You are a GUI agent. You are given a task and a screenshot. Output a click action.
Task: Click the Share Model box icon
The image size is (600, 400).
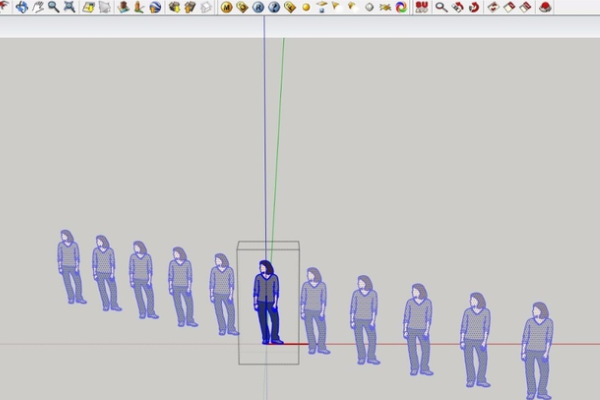(190, 7)
